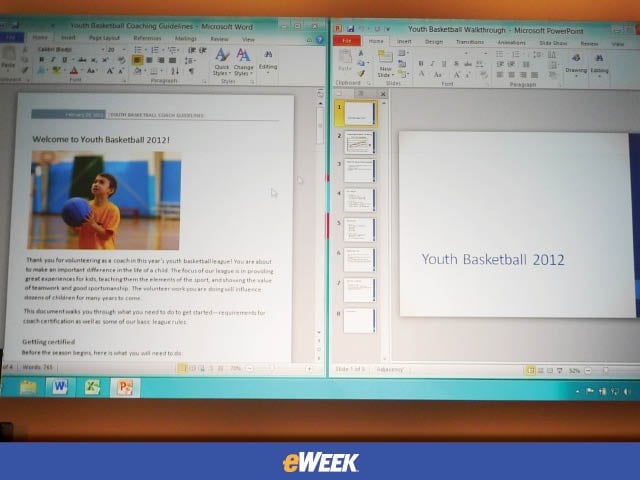This screenshot has height=480, width=640.
Task: Click PowerPoint Format Painter icon
Action: [361, 73]
